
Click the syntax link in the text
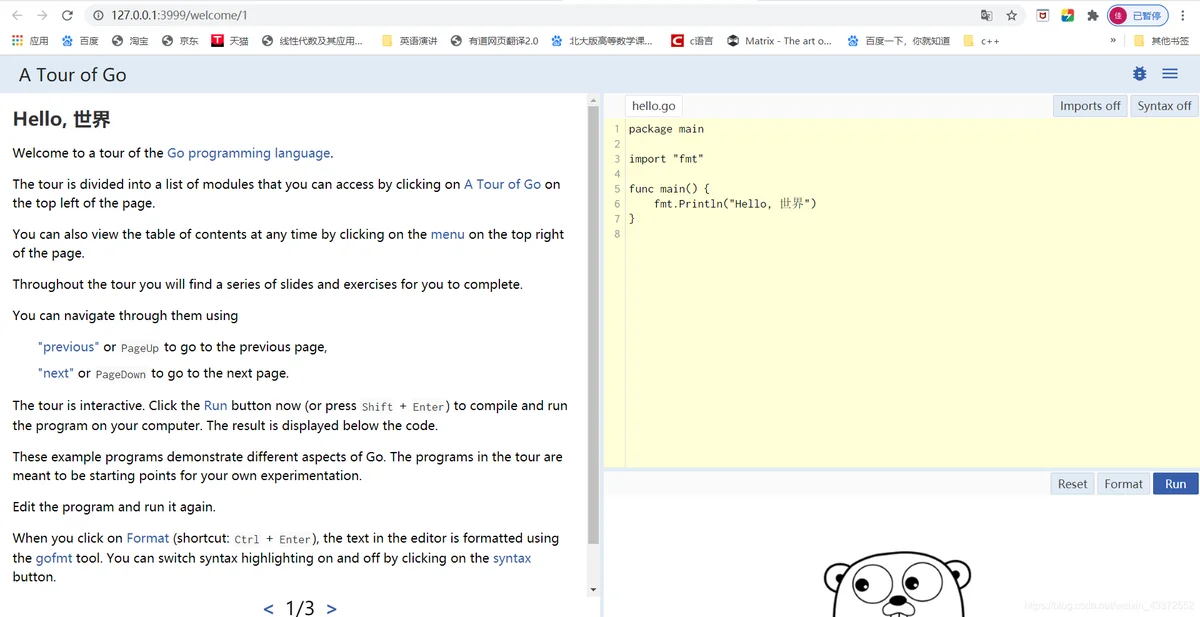pyautogui.click(x=512, y=558)
